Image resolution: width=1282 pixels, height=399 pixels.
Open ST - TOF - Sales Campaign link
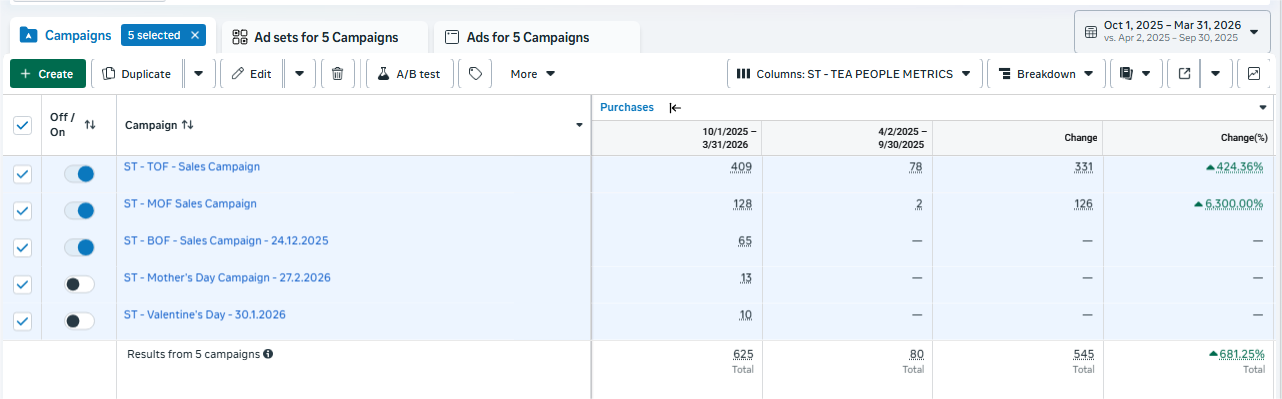pos(192,167)
